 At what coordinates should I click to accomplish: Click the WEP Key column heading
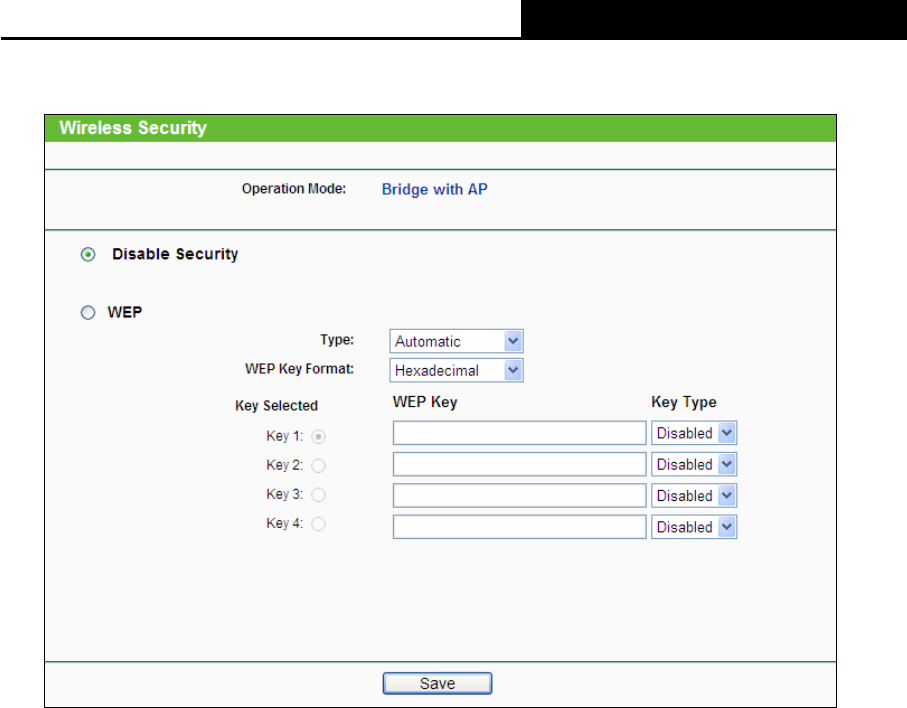pyautogui.click(x=425, y=402)
